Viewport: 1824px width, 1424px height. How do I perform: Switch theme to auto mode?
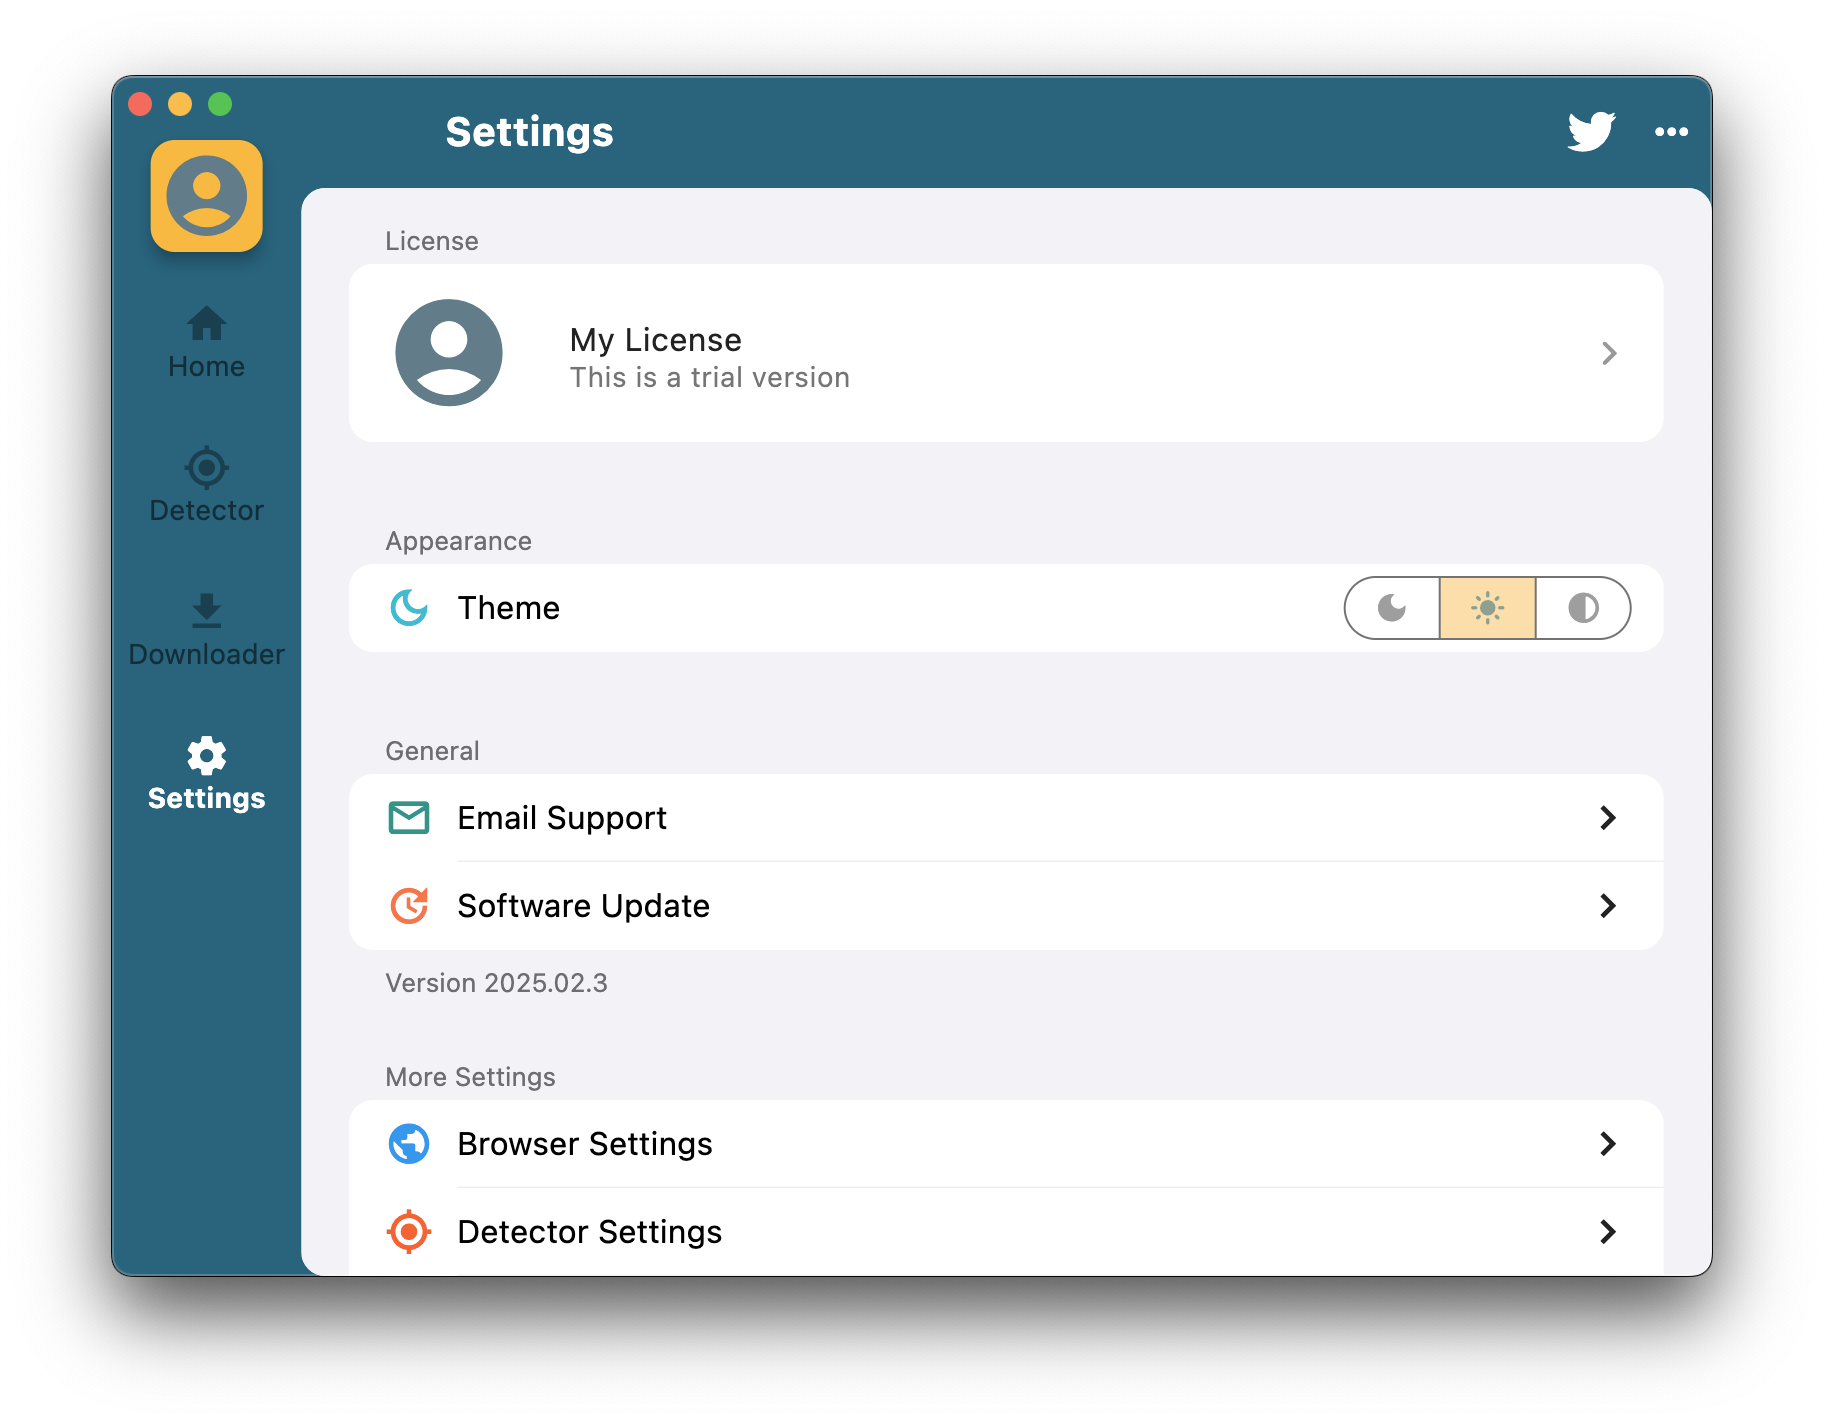[x=1582, y=607]
